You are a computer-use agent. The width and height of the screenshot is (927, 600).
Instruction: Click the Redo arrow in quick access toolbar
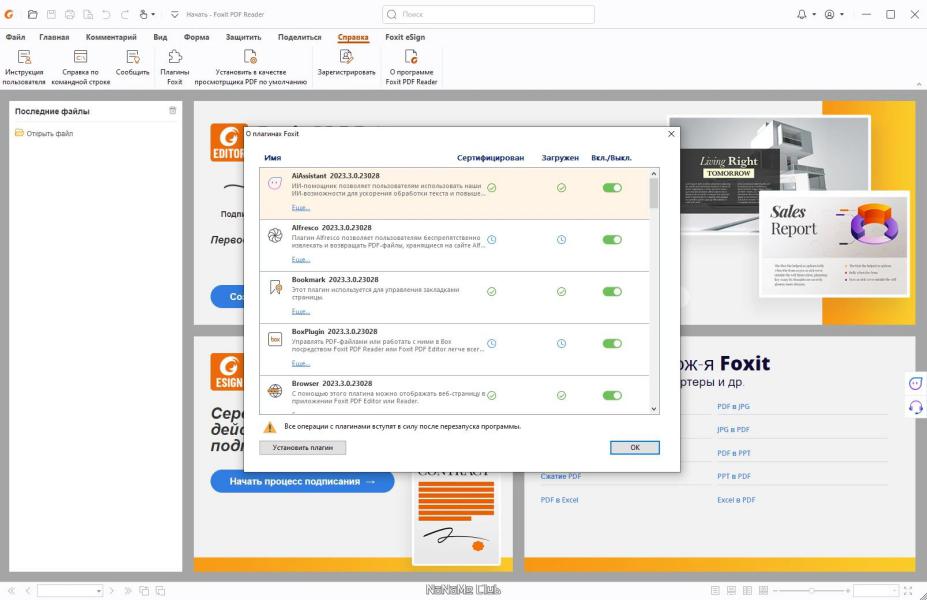(125, 14)
